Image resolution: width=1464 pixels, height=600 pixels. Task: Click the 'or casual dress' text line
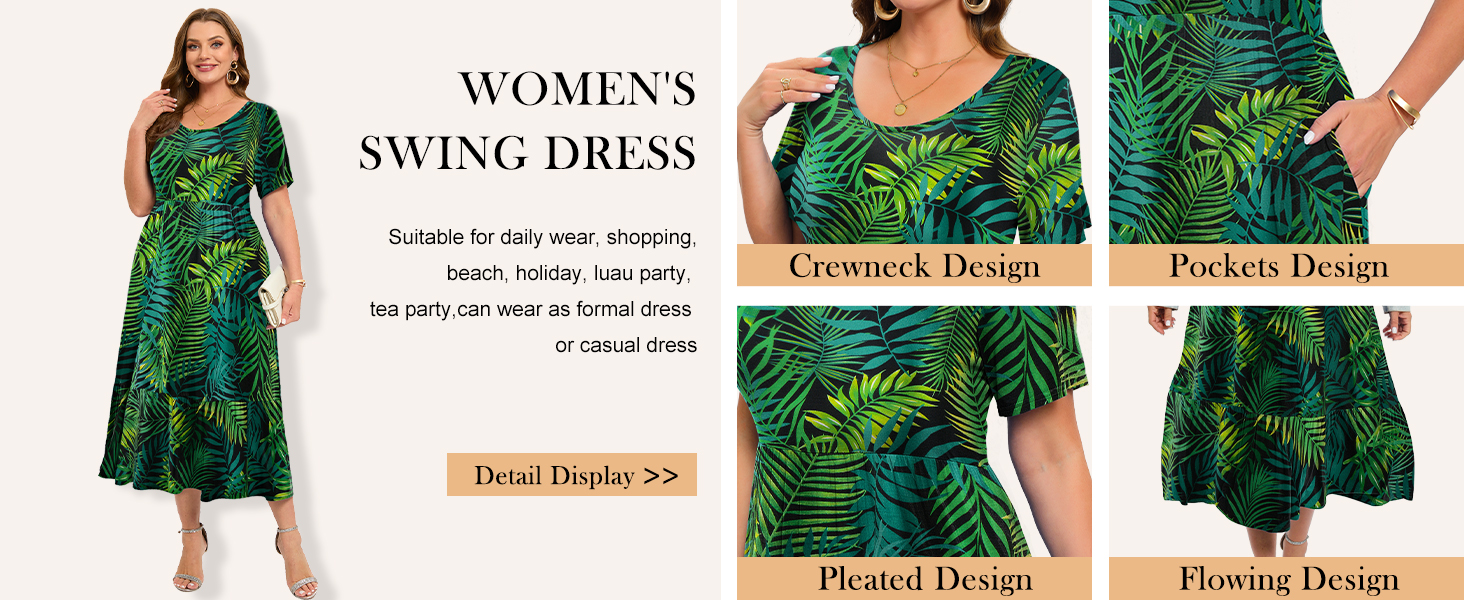point(626,345)
